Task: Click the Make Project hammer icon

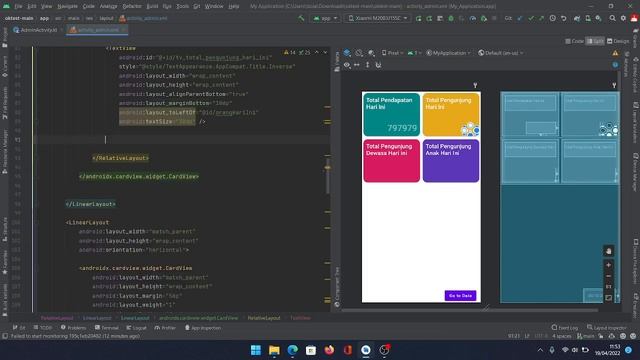Action: 301,18
